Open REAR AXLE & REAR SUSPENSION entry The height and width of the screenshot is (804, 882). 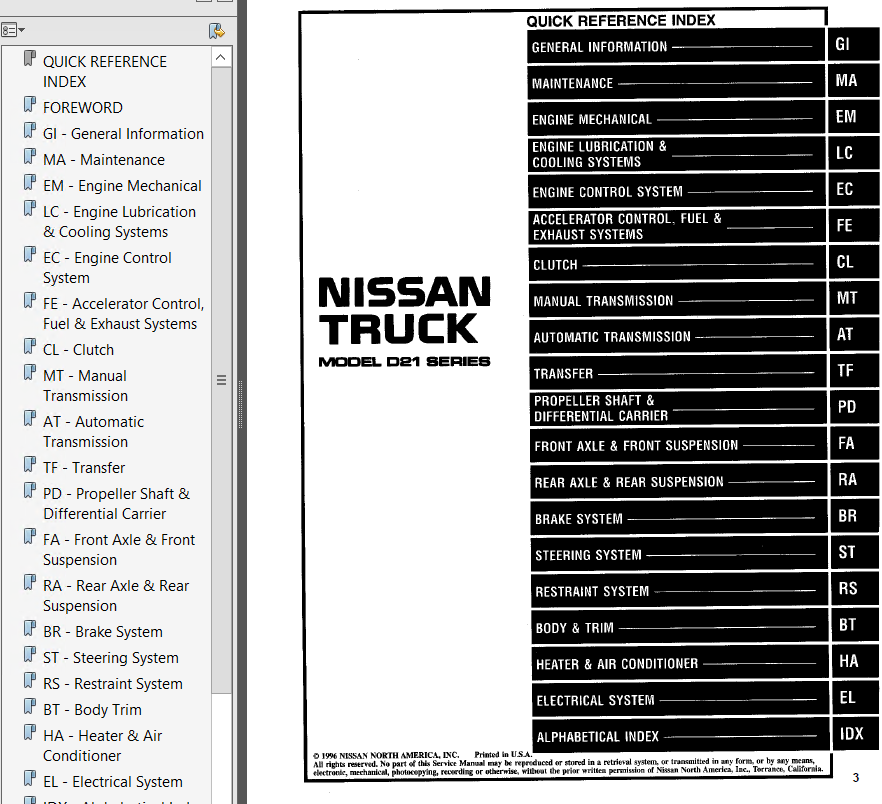click(x=679, y=480)
